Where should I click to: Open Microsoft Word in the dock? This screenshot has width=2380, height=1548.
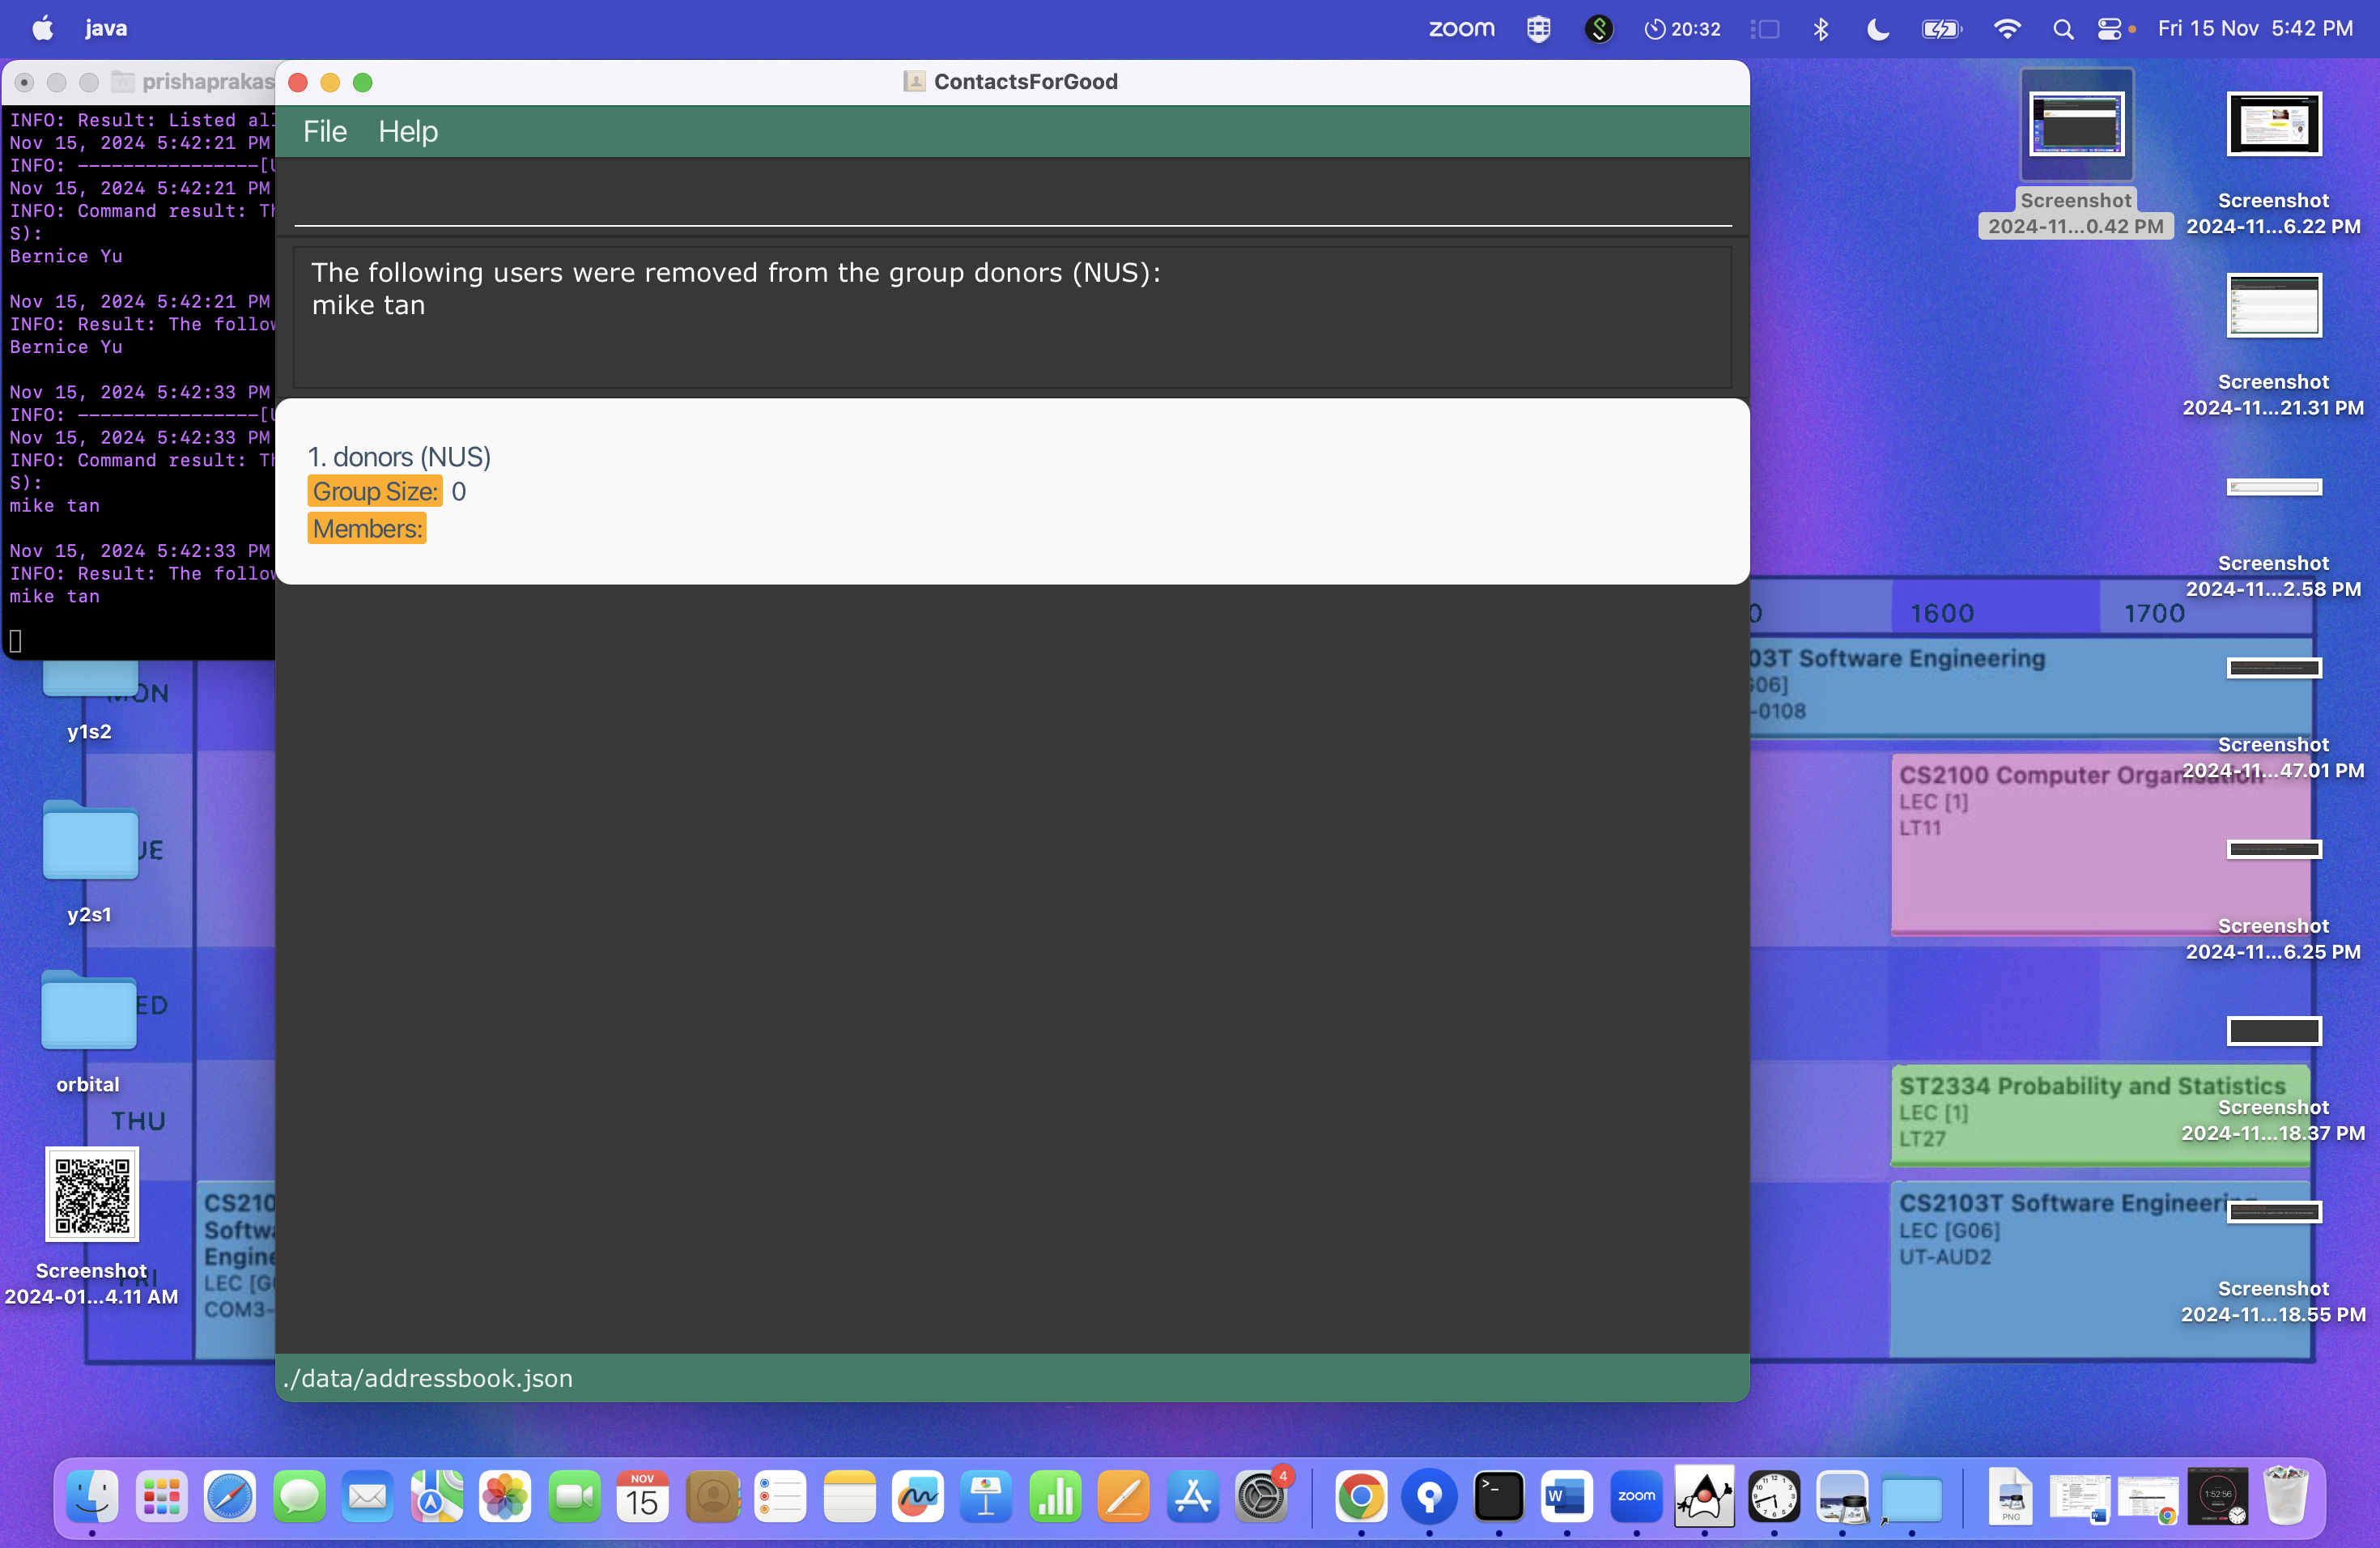(1566, 1497)
